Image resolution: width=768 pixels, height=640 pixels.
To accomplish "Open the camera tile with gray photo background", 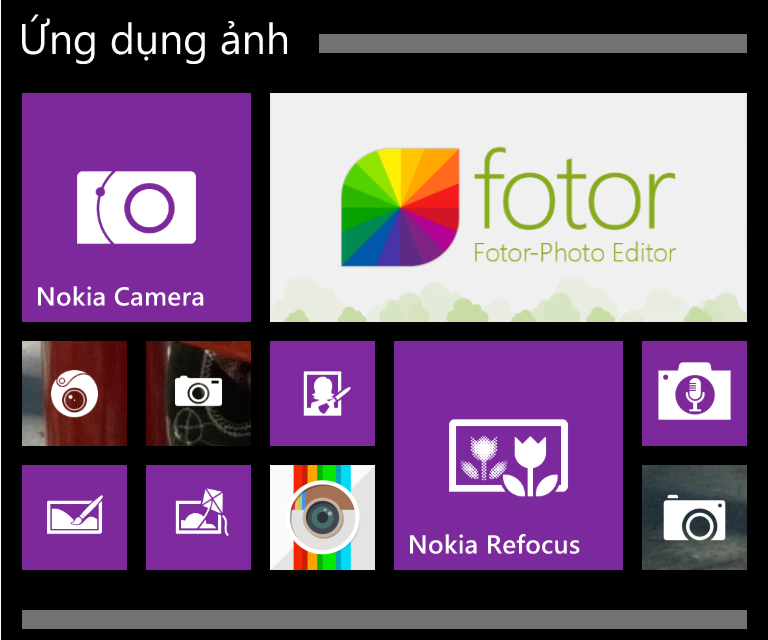I will [x=694, y=517].
